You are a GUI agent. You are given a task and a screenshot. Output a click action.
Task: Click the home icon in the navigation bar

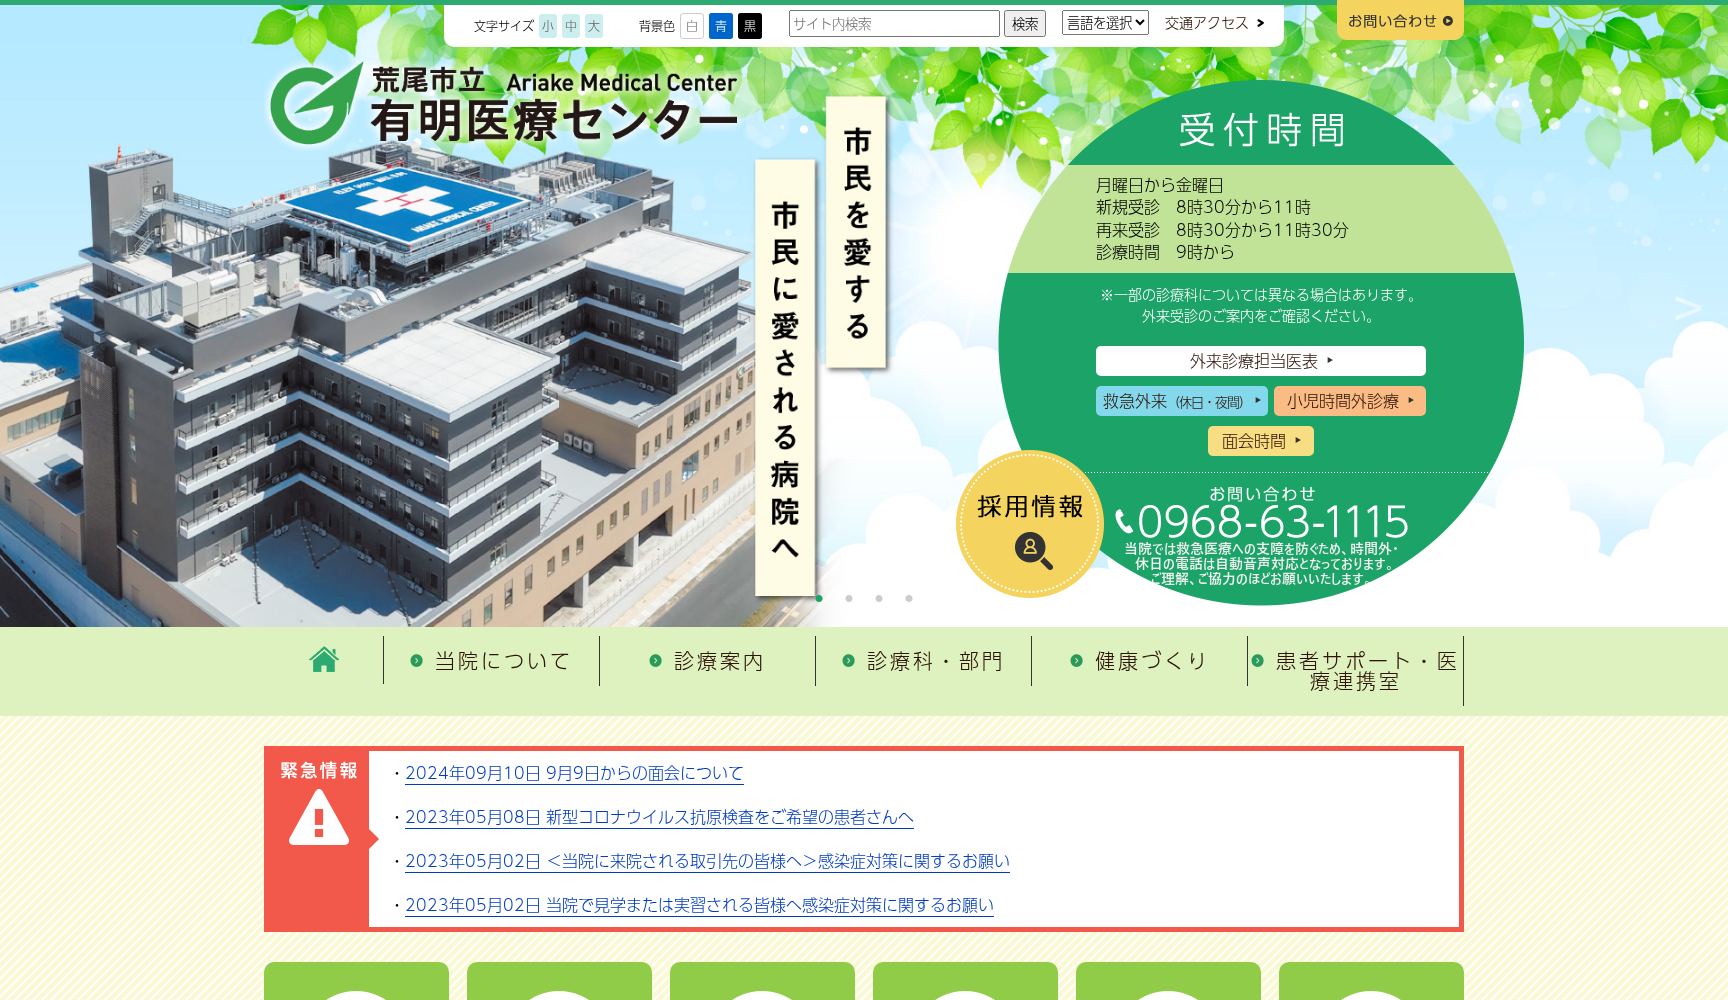click(324, 660)
